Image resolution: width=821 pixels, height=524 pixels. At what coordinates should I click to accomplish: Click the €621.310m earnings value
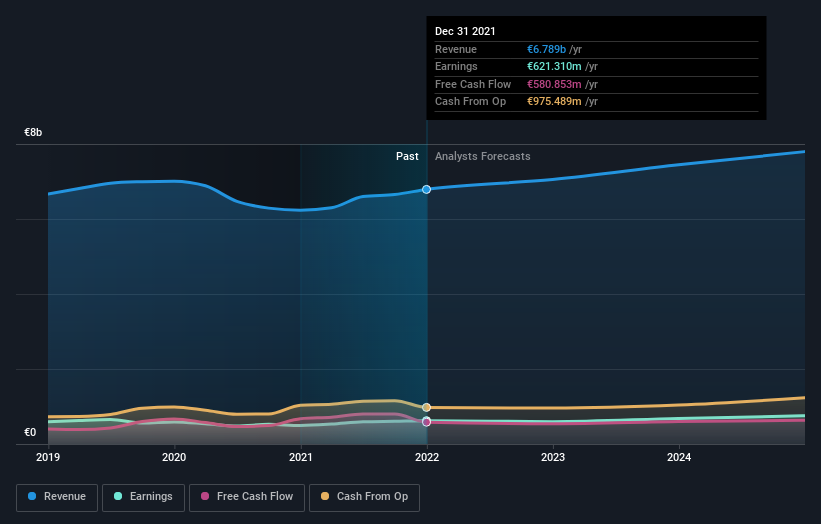[554, 66]
